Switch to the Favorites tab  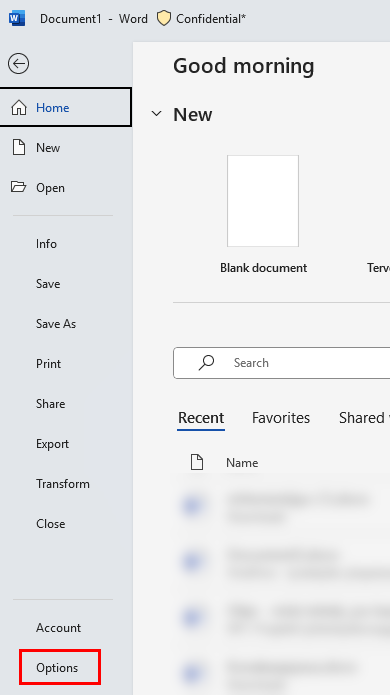[281, 418]
